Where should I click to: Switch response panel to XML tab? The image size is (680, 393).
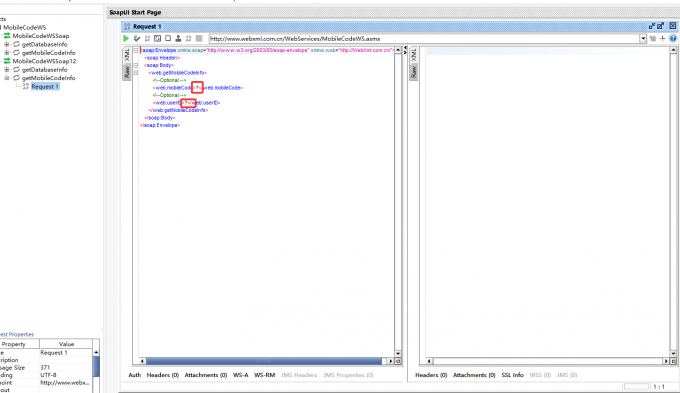pos(414,55)
